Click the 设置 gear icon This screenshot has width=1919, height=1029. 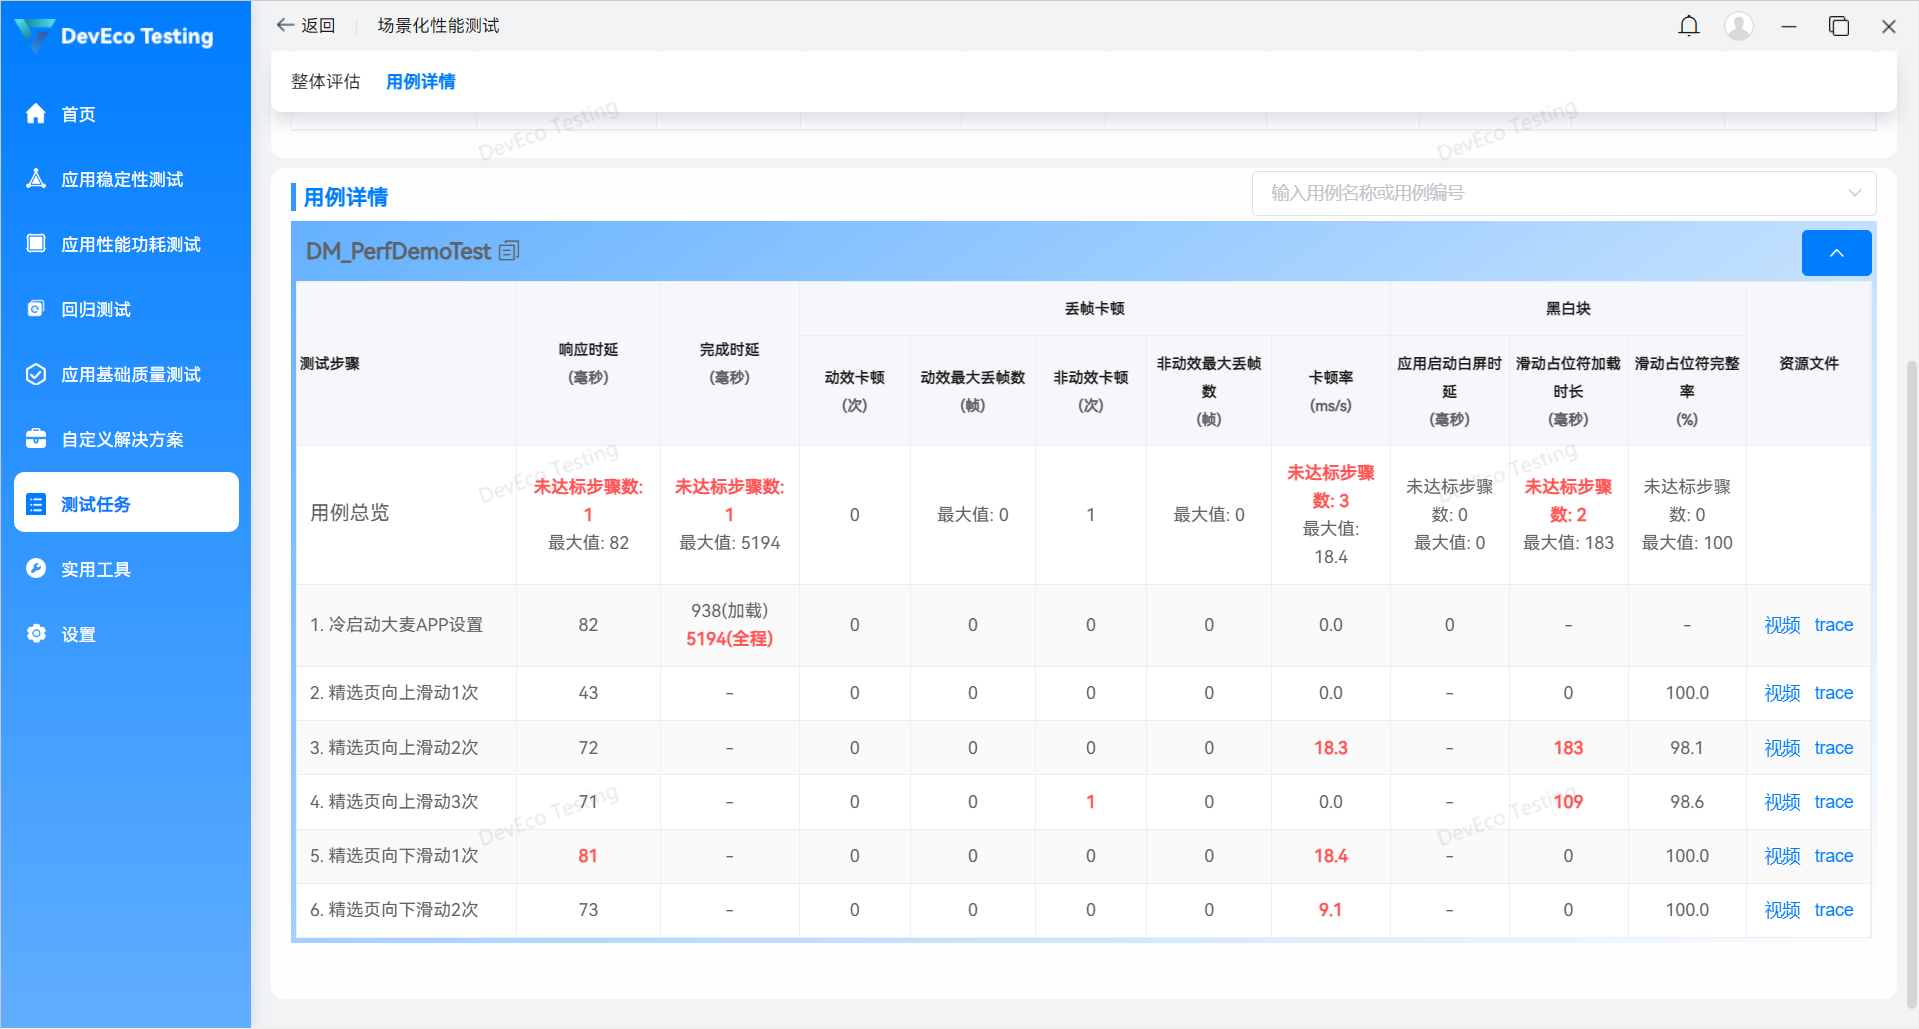coord(36,634)
